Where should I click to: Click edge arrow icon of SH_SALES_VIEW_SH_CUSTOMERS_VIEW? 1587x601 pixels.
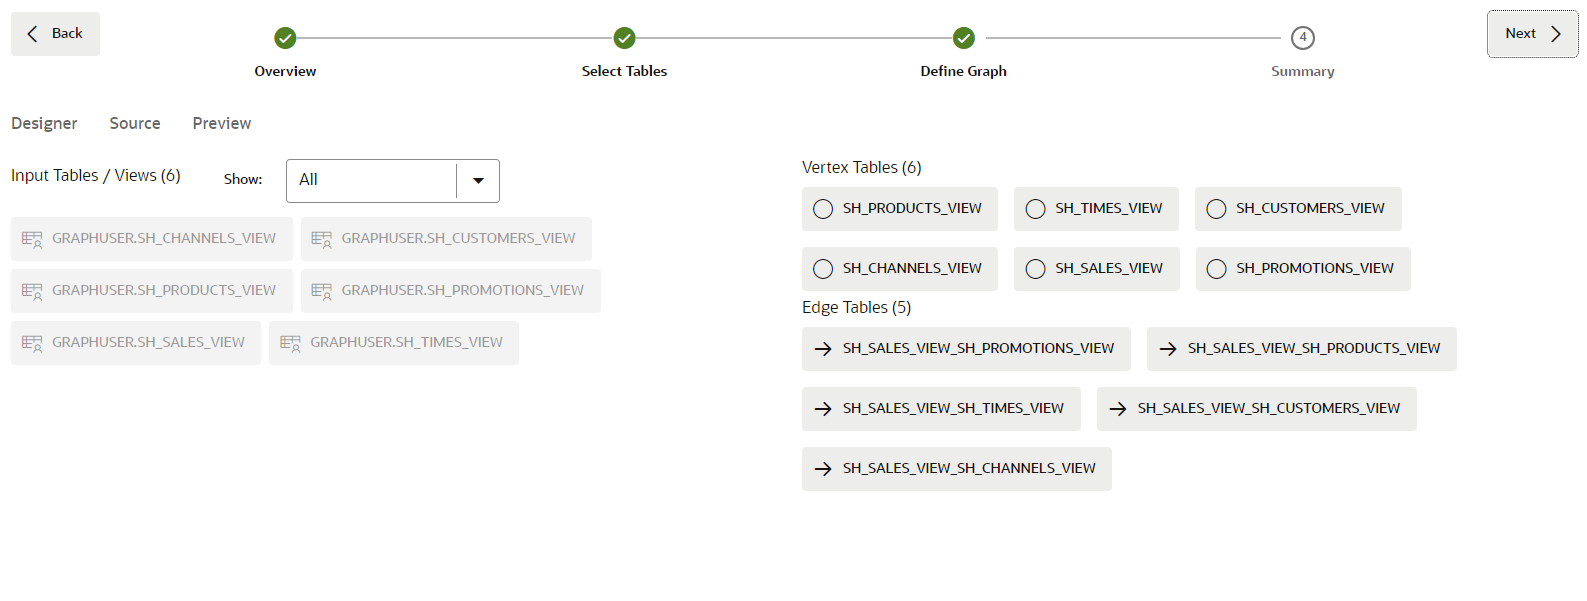[1118, 409]
